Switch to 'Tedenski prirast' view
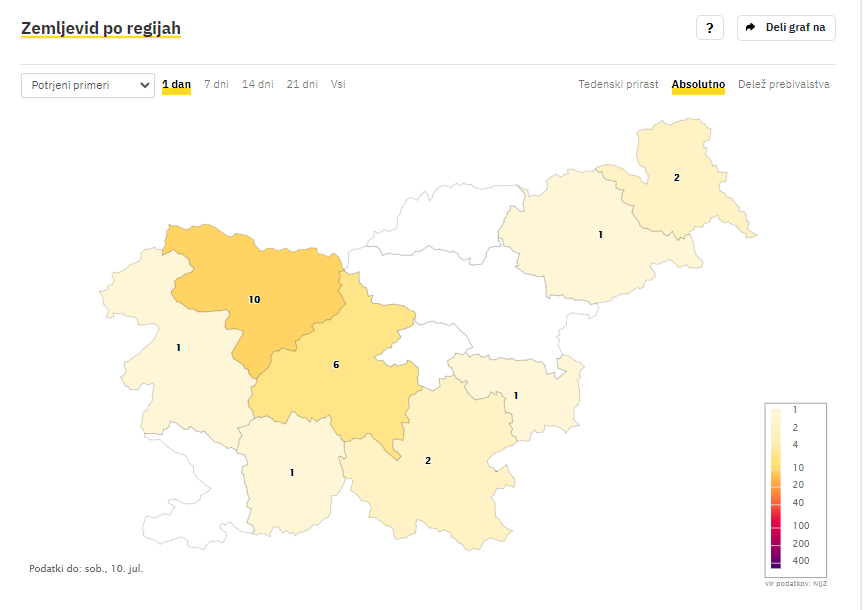 [618, 85]
